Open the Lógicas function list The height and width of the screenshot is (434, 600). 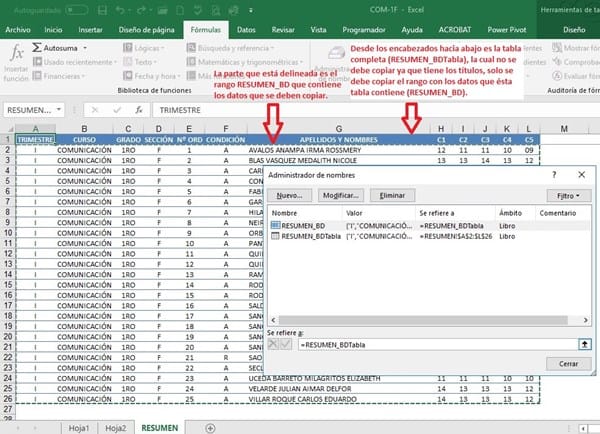147,47
